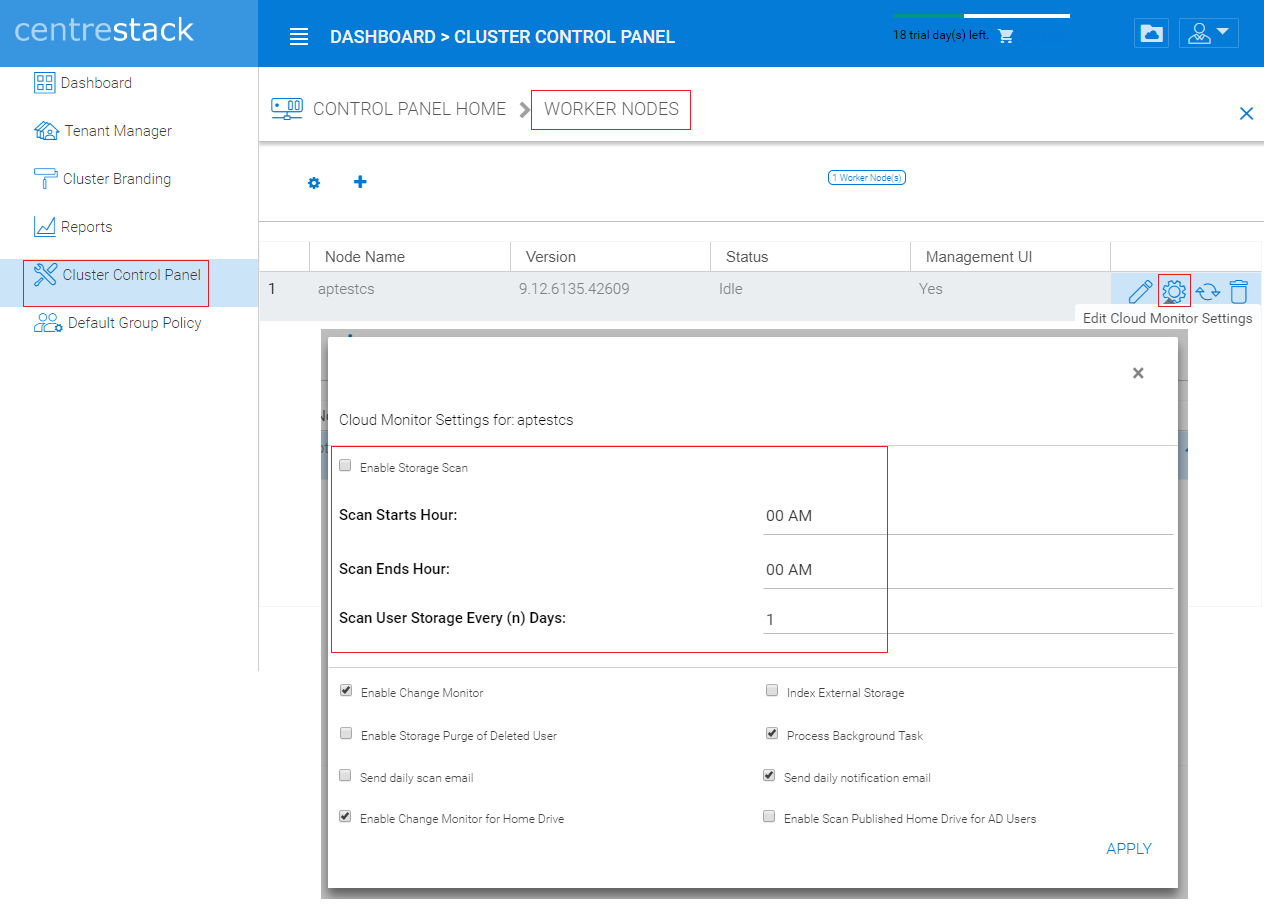Click the shopping cart purchase icon
This screenshot has height=922, width=1264.
click(x=1006, y=36)
